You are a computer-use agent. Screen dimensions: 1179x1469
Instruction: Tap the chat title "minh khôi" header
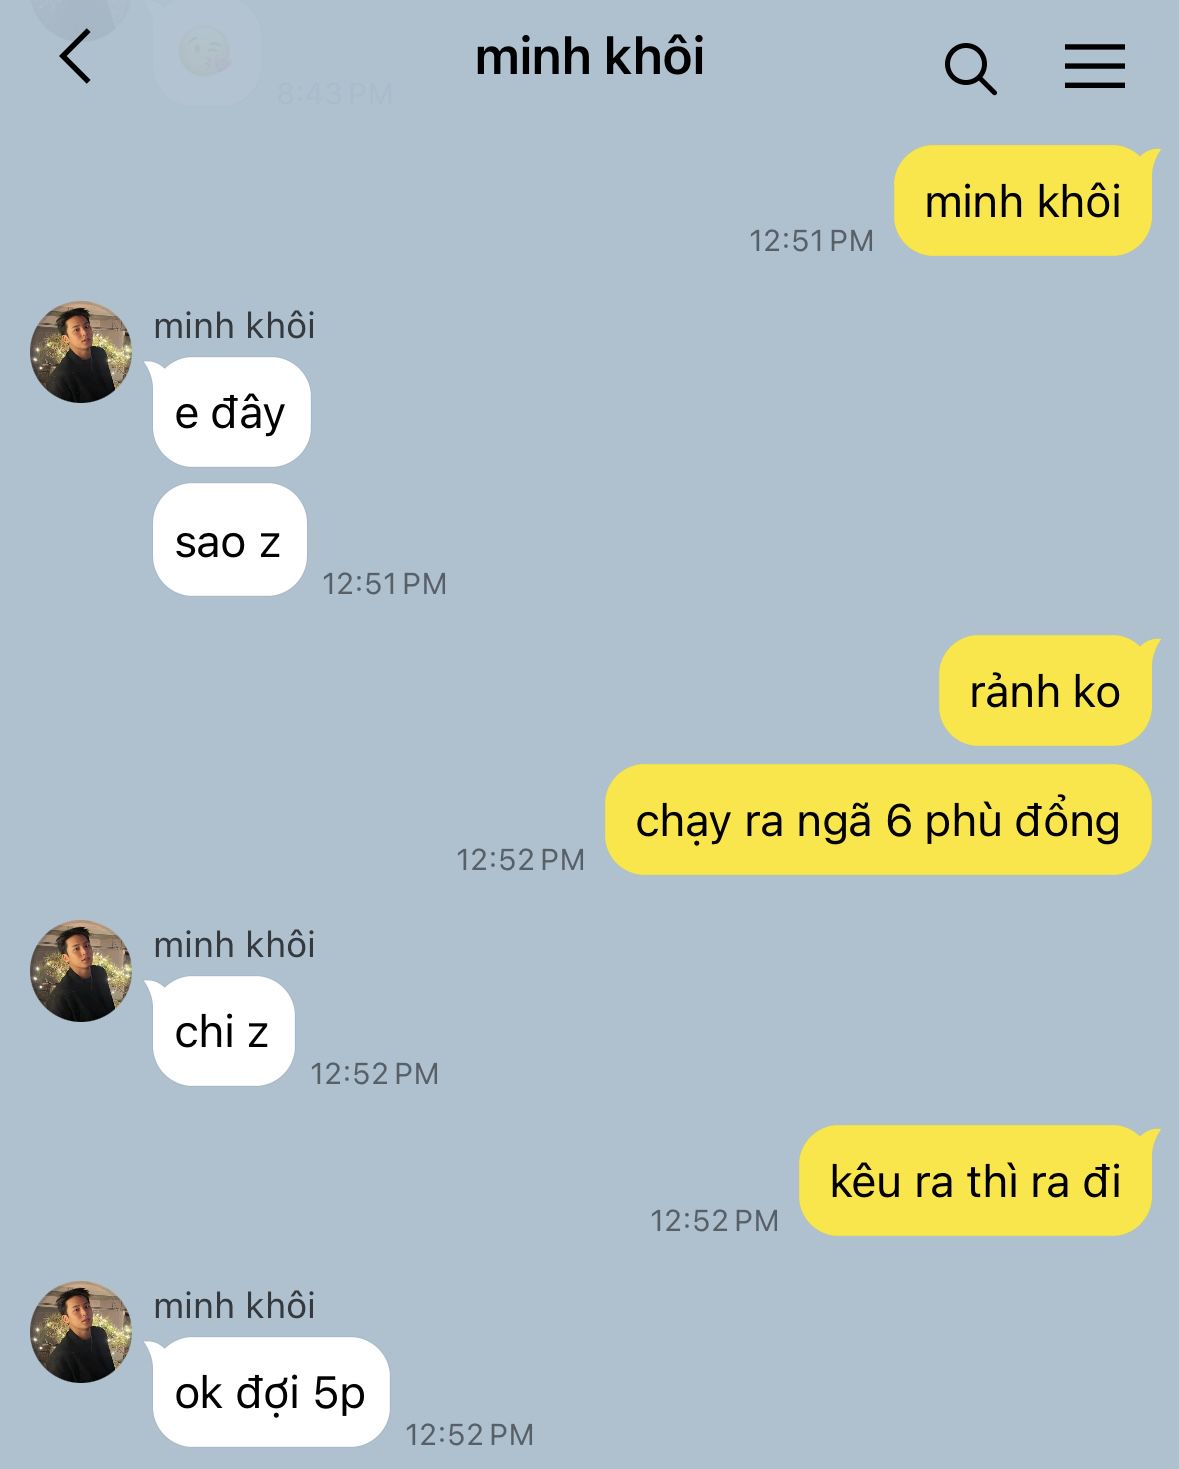point(590,56)
